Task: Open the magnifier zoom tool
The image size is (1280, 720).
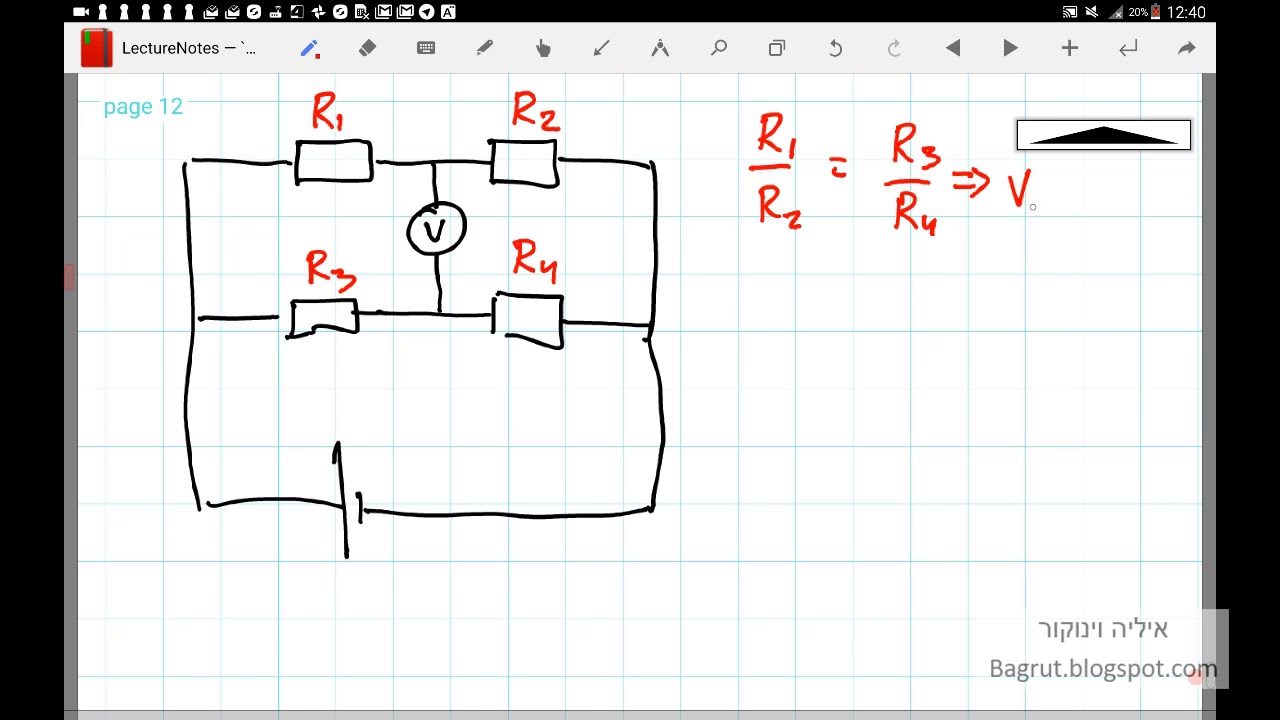Action: [x=719, y=48]
